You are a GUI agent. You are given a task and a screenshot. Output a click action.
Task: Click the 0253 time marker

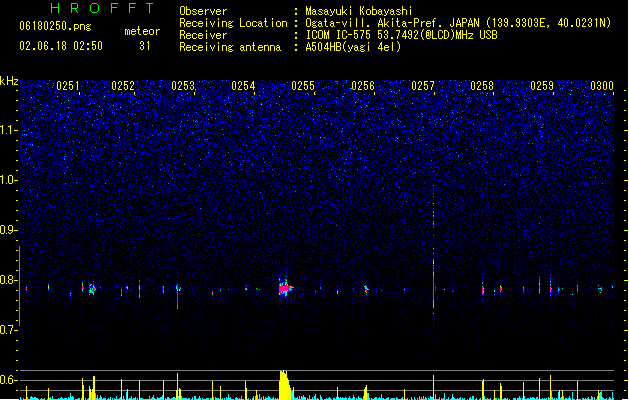click(183, 86)
